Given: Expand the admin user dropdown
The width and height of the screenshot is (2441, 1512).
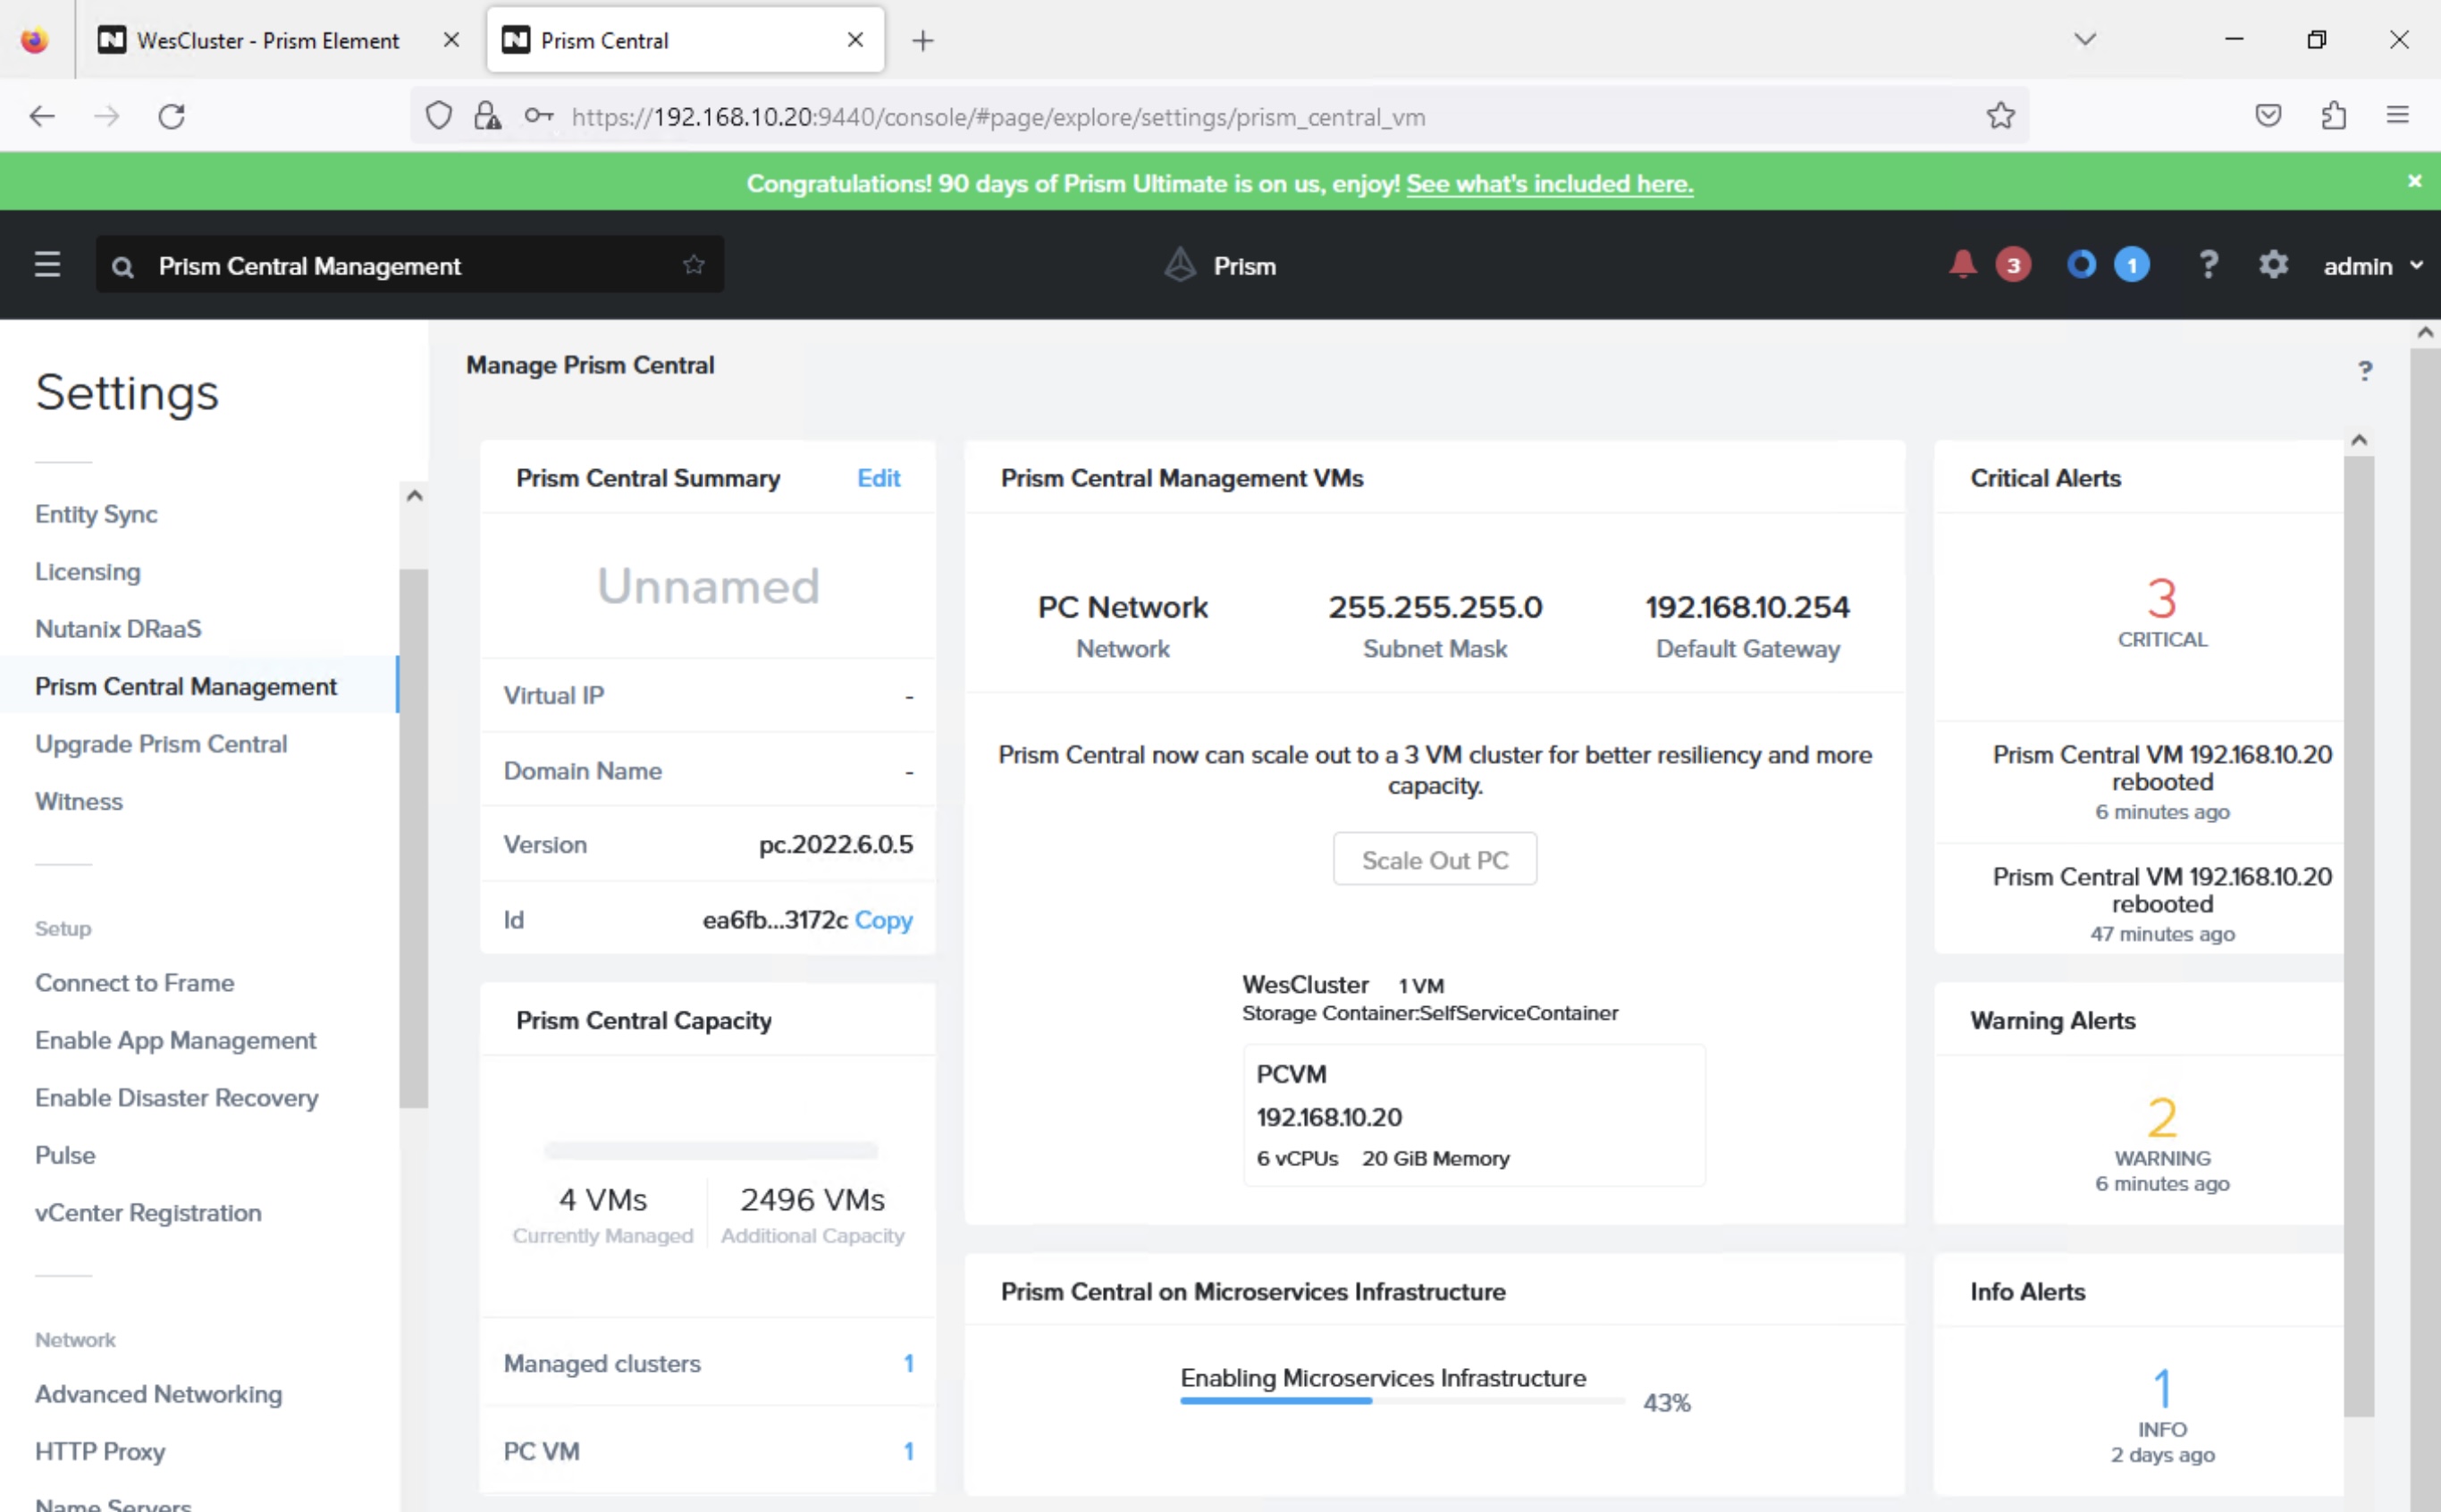Looking at the screenshot, I should click(2372, 266).
